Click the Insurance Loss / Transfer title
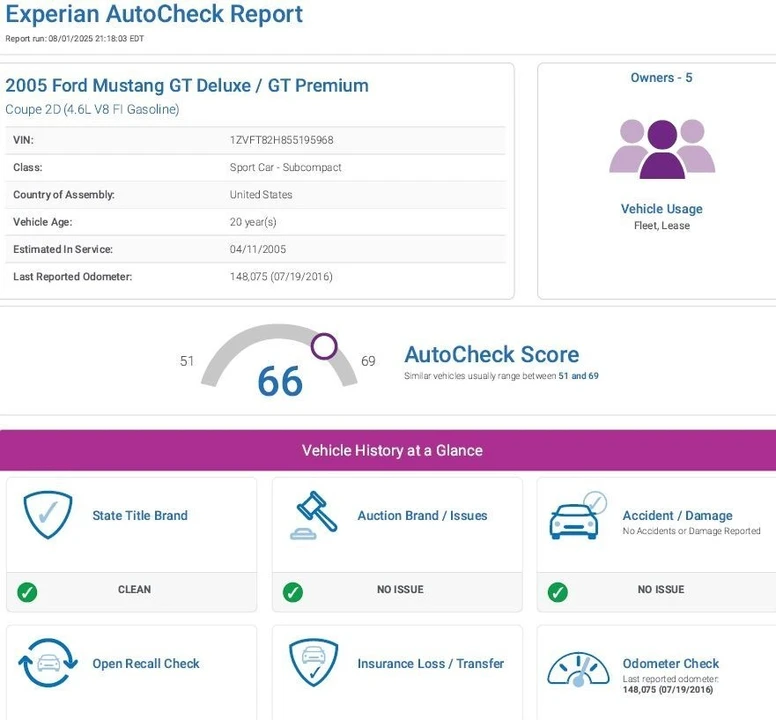Viewport: 776px width, 720px height. 431,663
